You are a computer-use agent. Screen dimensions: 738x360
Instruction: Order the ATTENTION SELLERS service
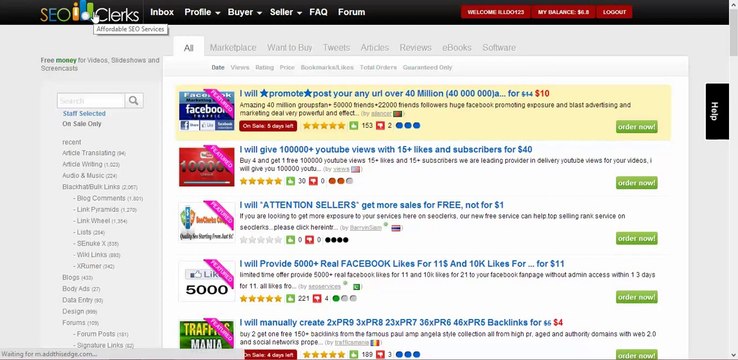click(x=636, y=238)
